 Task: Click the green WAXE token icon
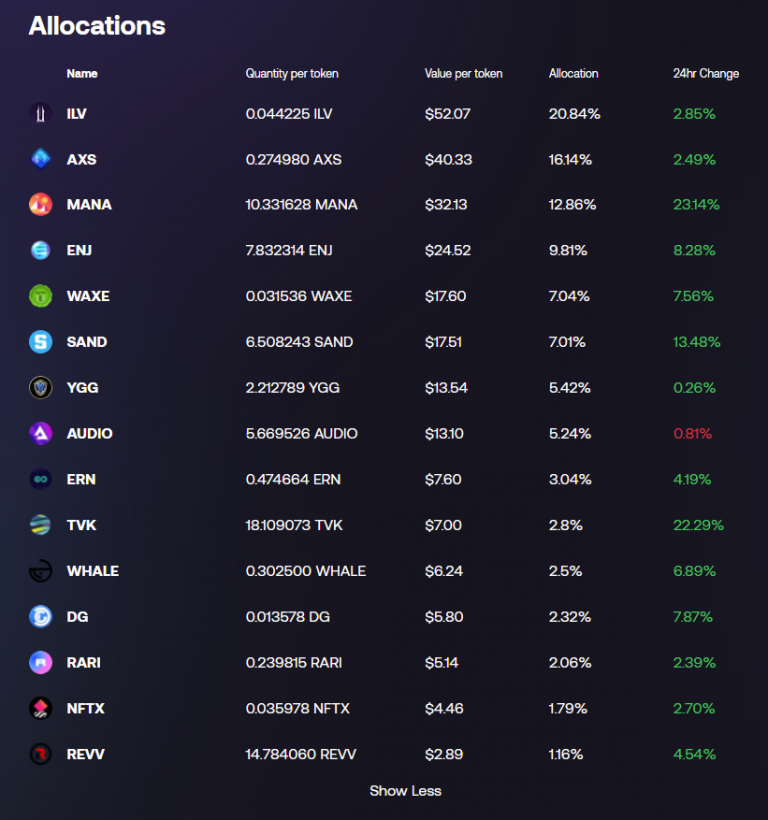click(x=40, y=296)
